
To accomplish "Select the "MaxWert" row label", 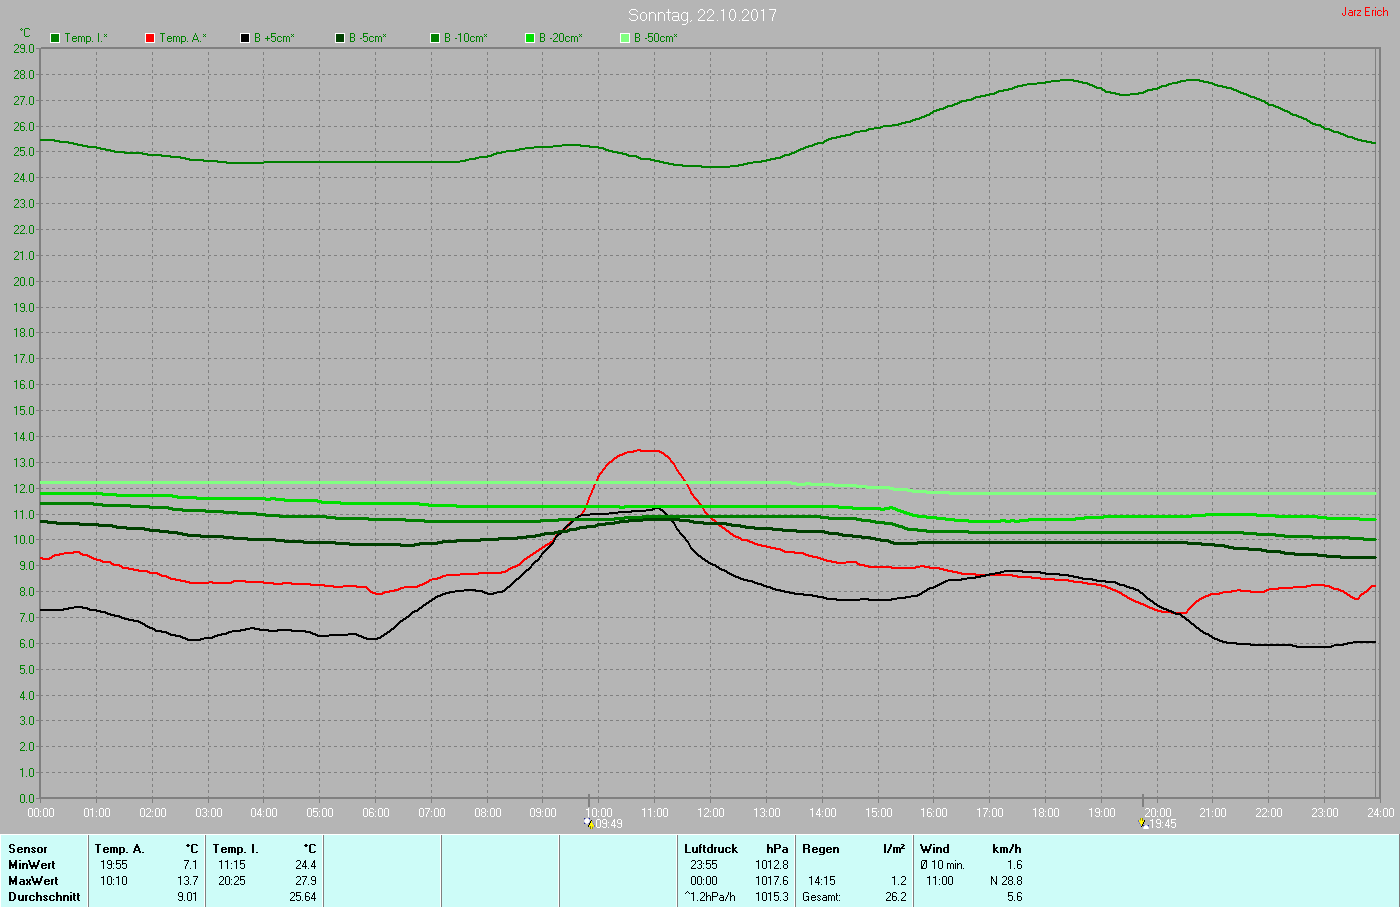I will pyautogui.click(x=33, y=881).
